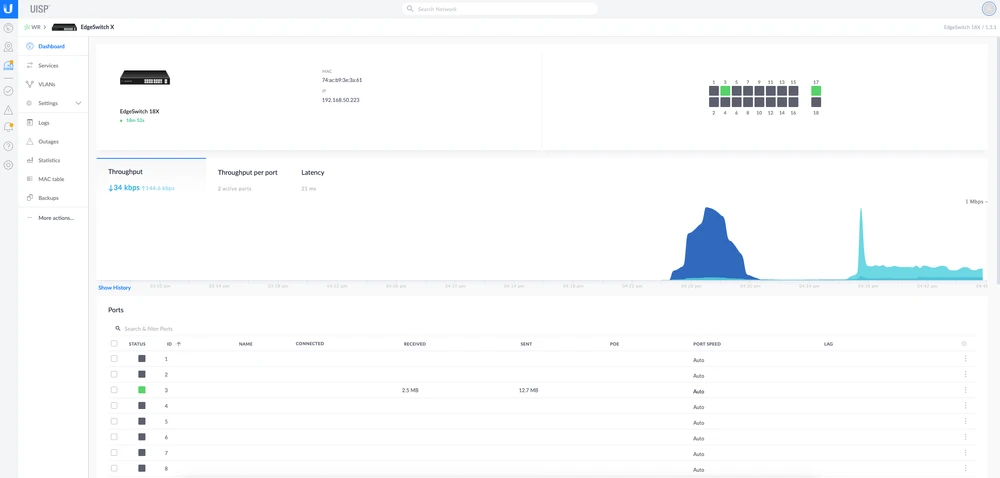Open the help question mark icon

tap(9, 146)
